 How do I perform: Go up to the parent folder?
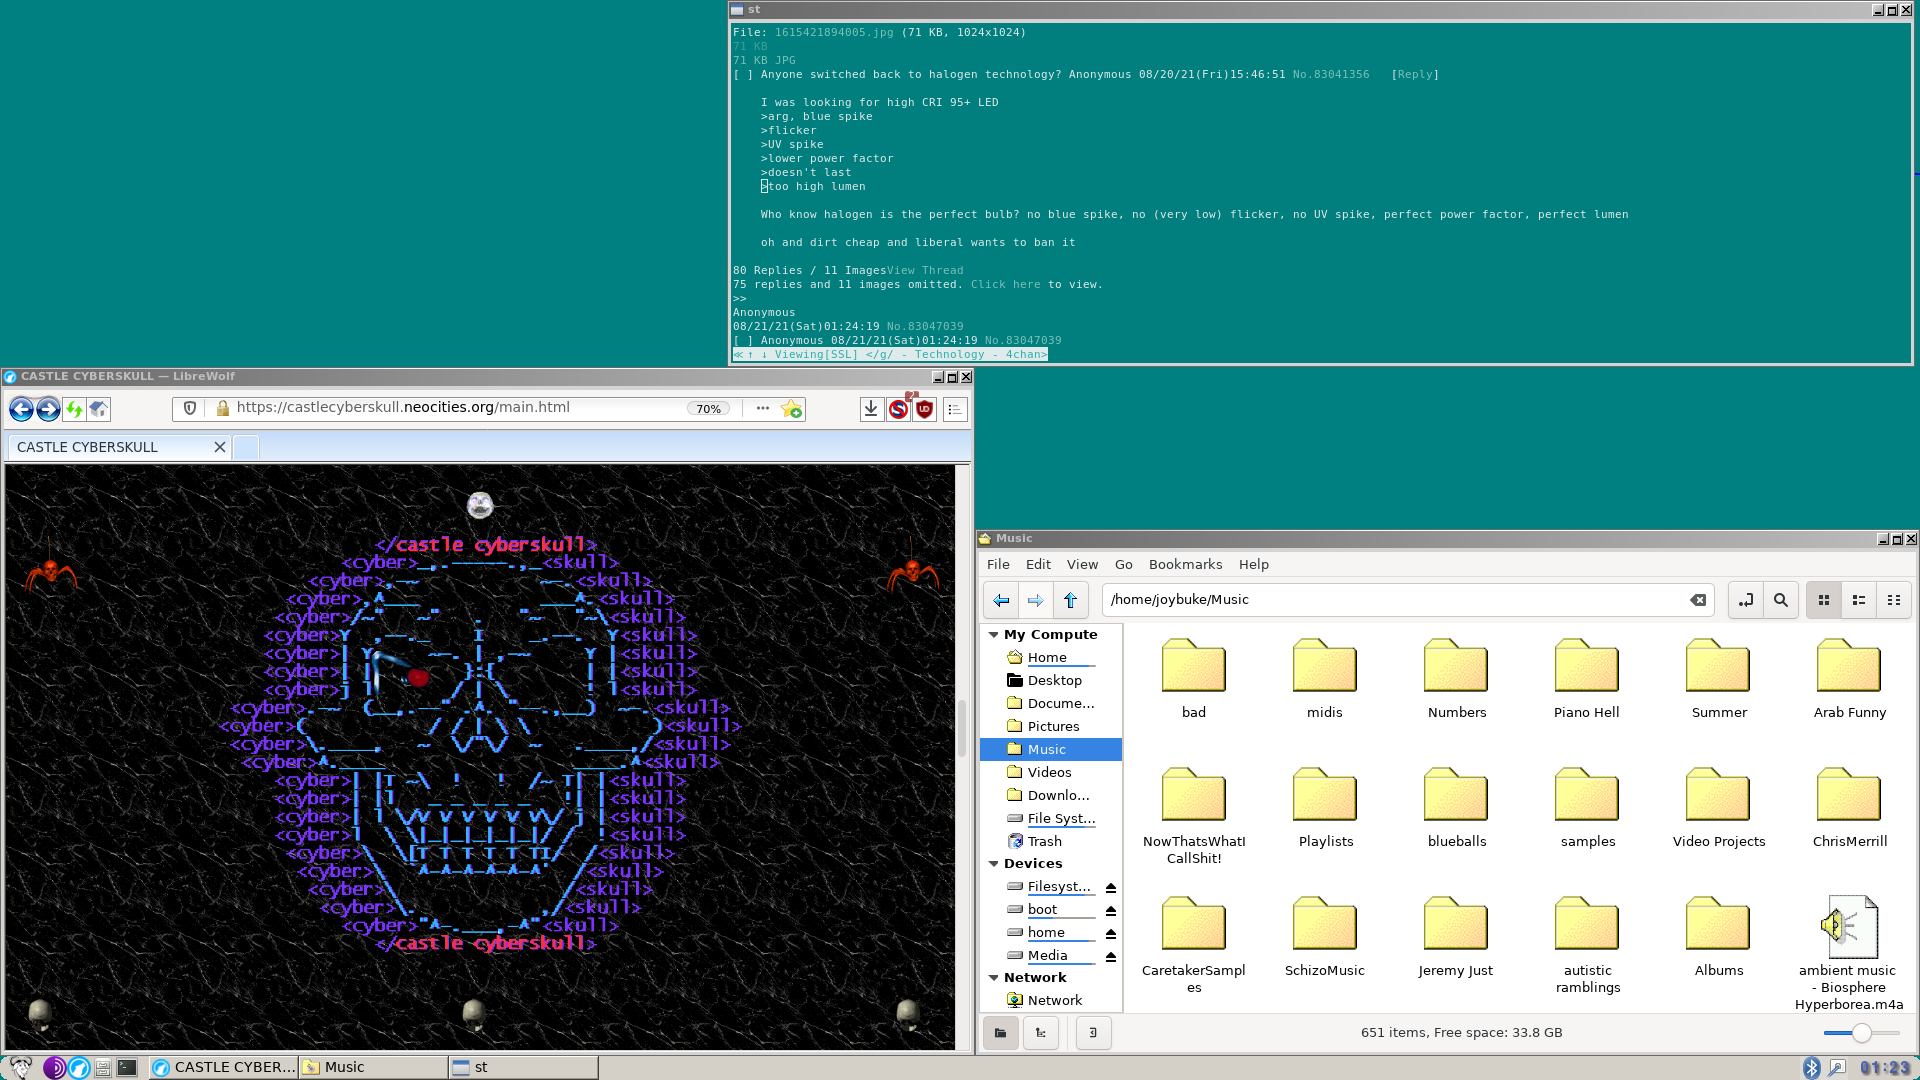[1070, 600]
